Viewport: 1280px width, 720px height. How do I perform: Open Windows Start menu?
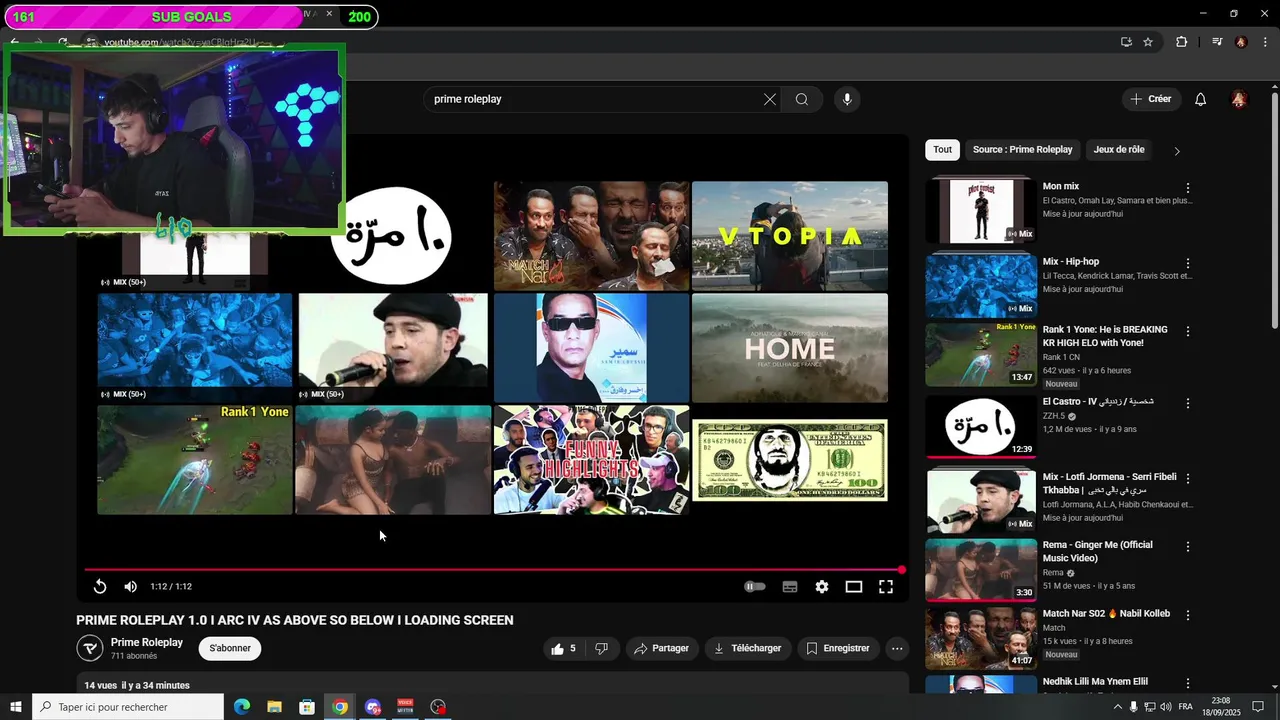(x=16, y=707)
